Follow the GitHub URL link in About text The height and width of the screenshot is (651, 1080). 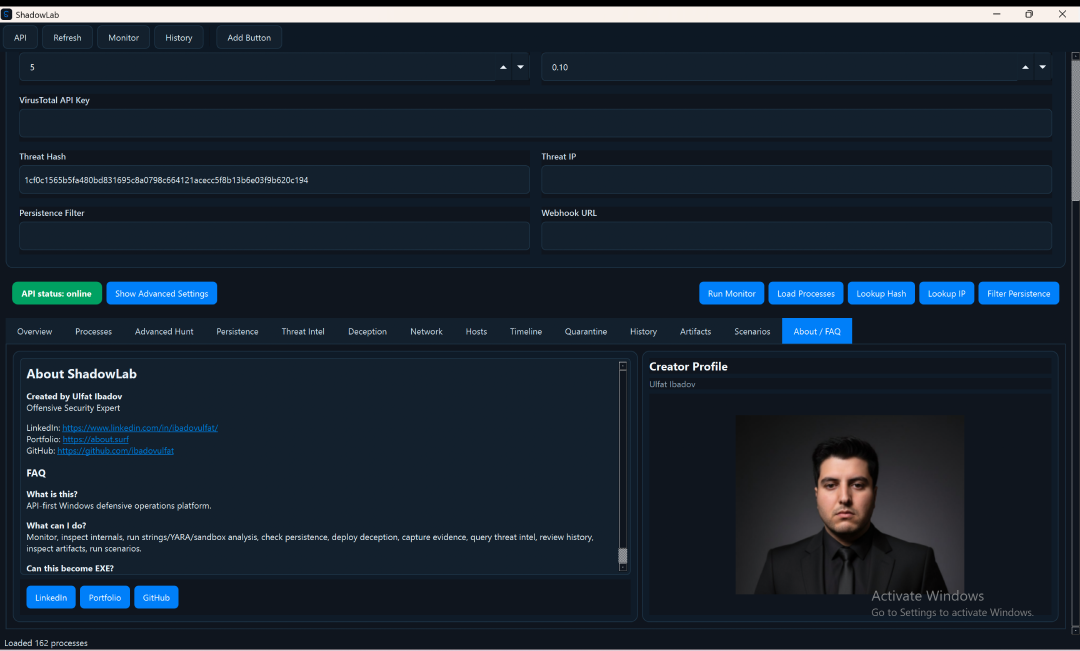coord(115,451)
